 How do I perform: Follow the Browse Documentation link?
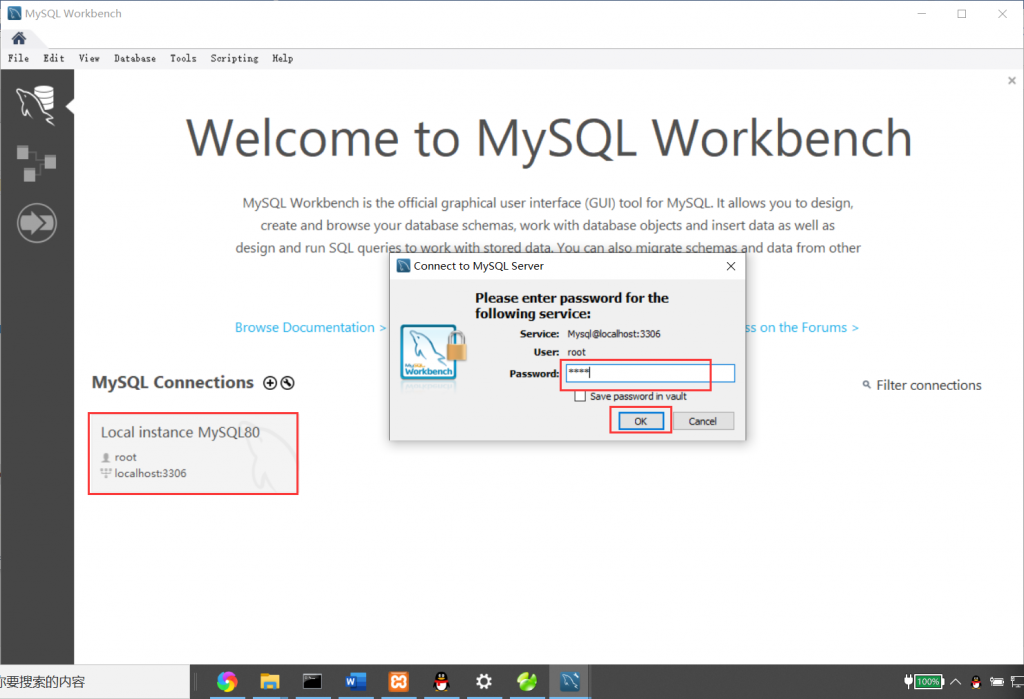[x=310, y=327]
